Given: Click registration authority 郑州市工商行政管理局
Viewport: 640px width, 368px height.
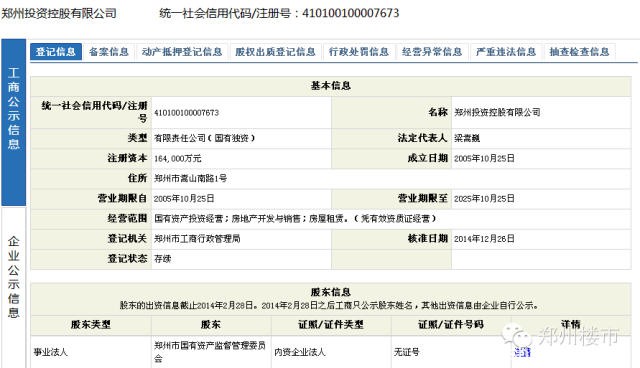Looking at the screenshot, I should (x=197, y=239).
